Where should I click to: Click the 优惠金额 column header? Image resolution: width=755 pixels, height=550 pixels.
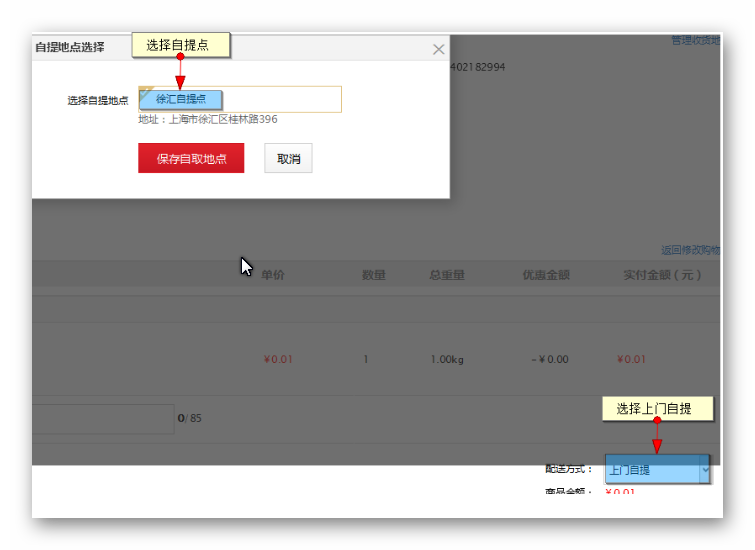coord(547,275)
